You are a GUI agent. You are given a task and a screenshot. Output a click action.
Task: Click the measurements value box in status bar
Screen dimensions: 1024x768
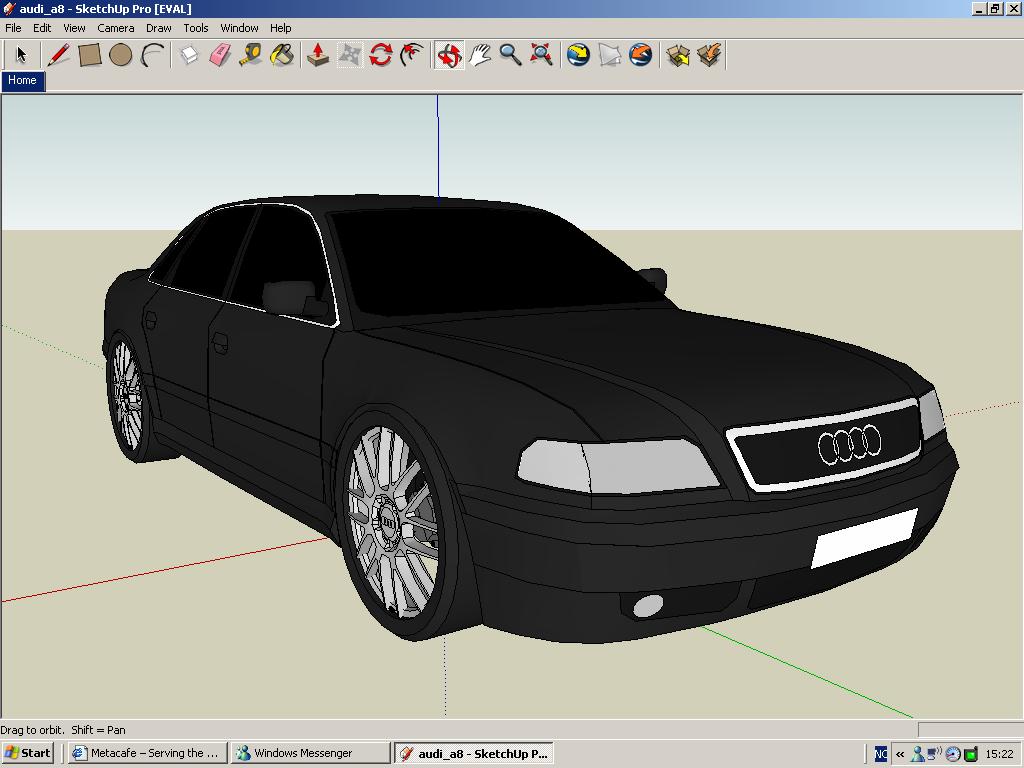point(970,729)
